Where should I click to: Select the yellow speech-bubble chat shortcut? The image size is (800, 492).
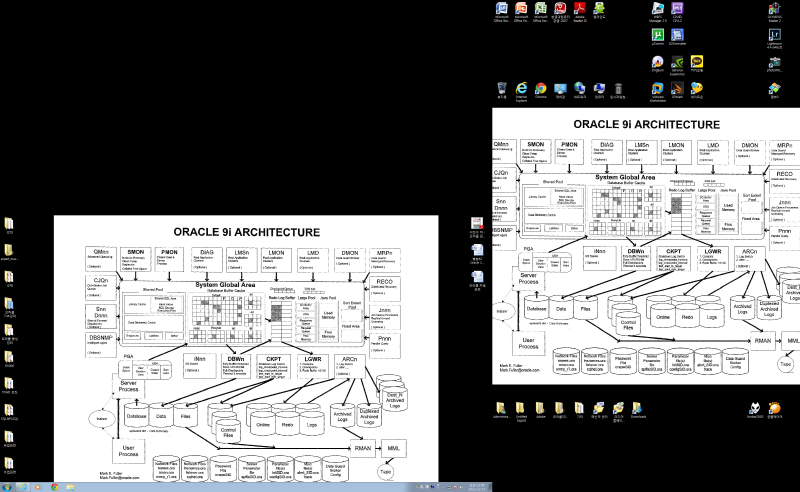pyautogui.click(x=696, y=90)
